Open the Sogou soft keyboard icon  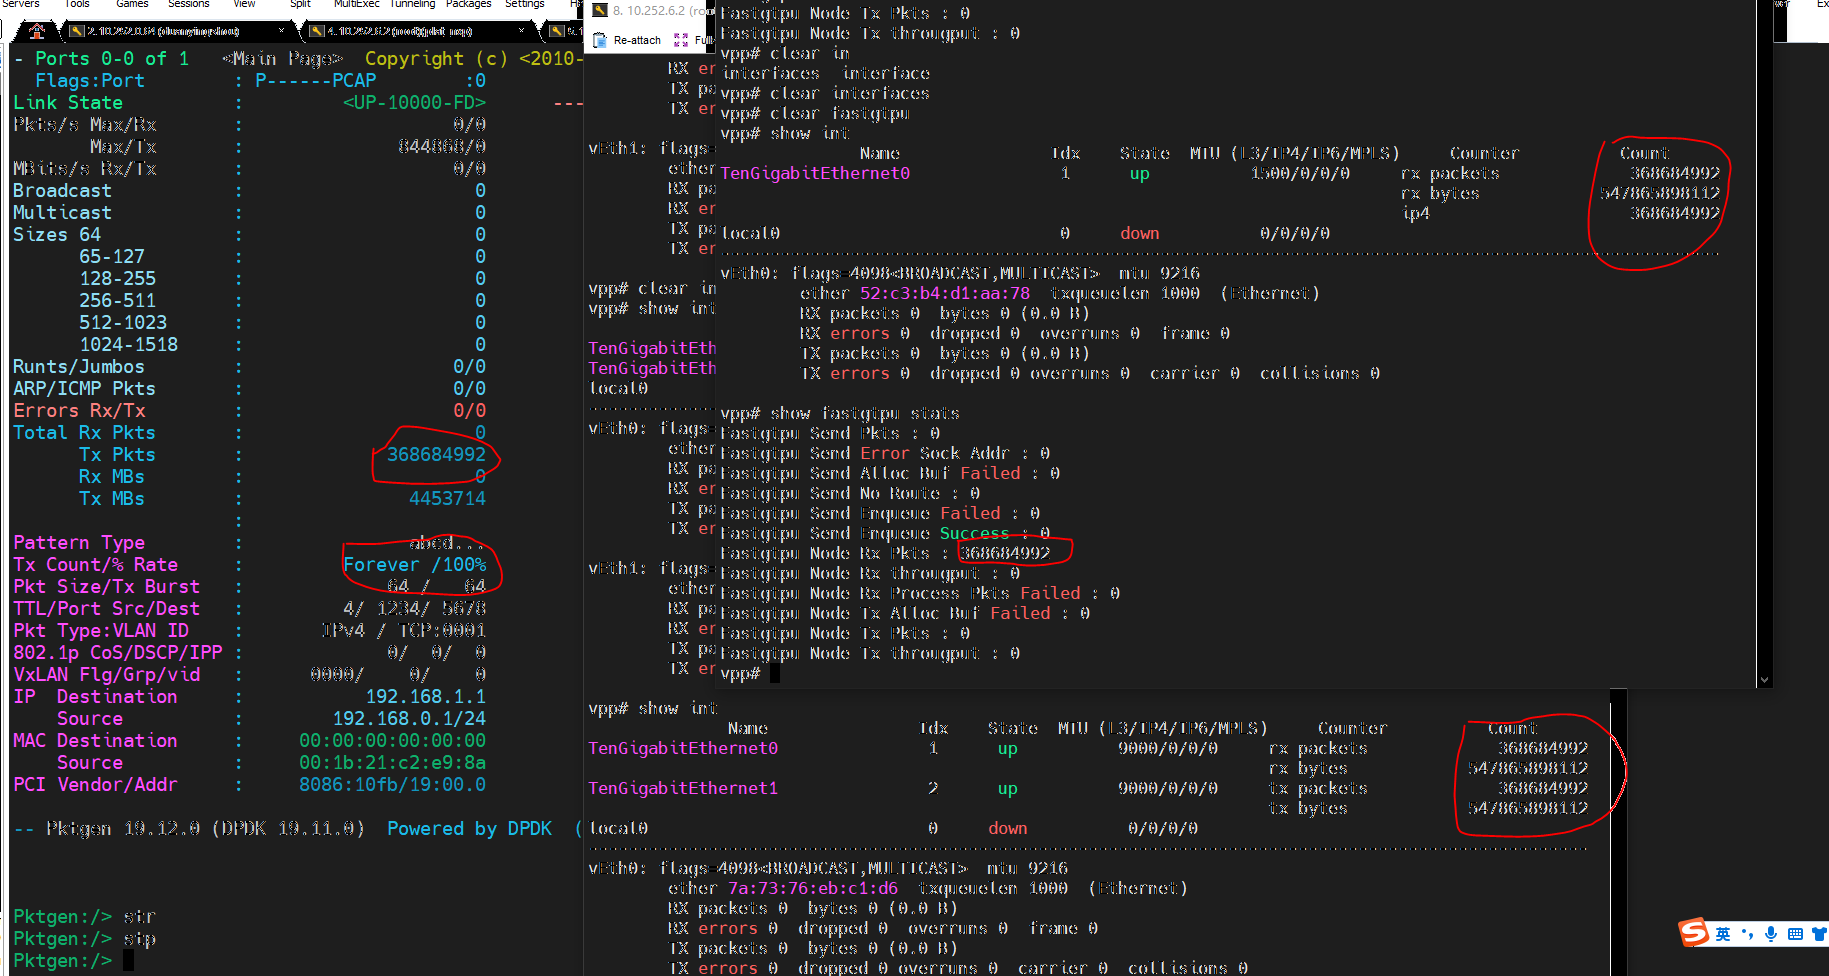point(1795,934)
